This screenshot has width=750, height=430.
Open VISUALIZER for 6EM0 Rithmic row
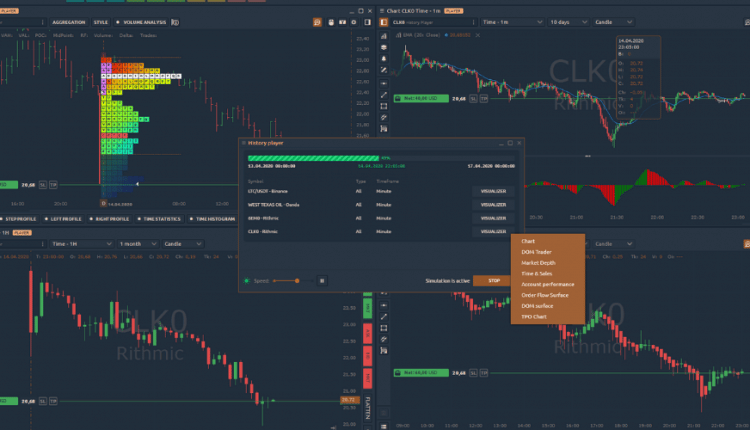point(493,218)
